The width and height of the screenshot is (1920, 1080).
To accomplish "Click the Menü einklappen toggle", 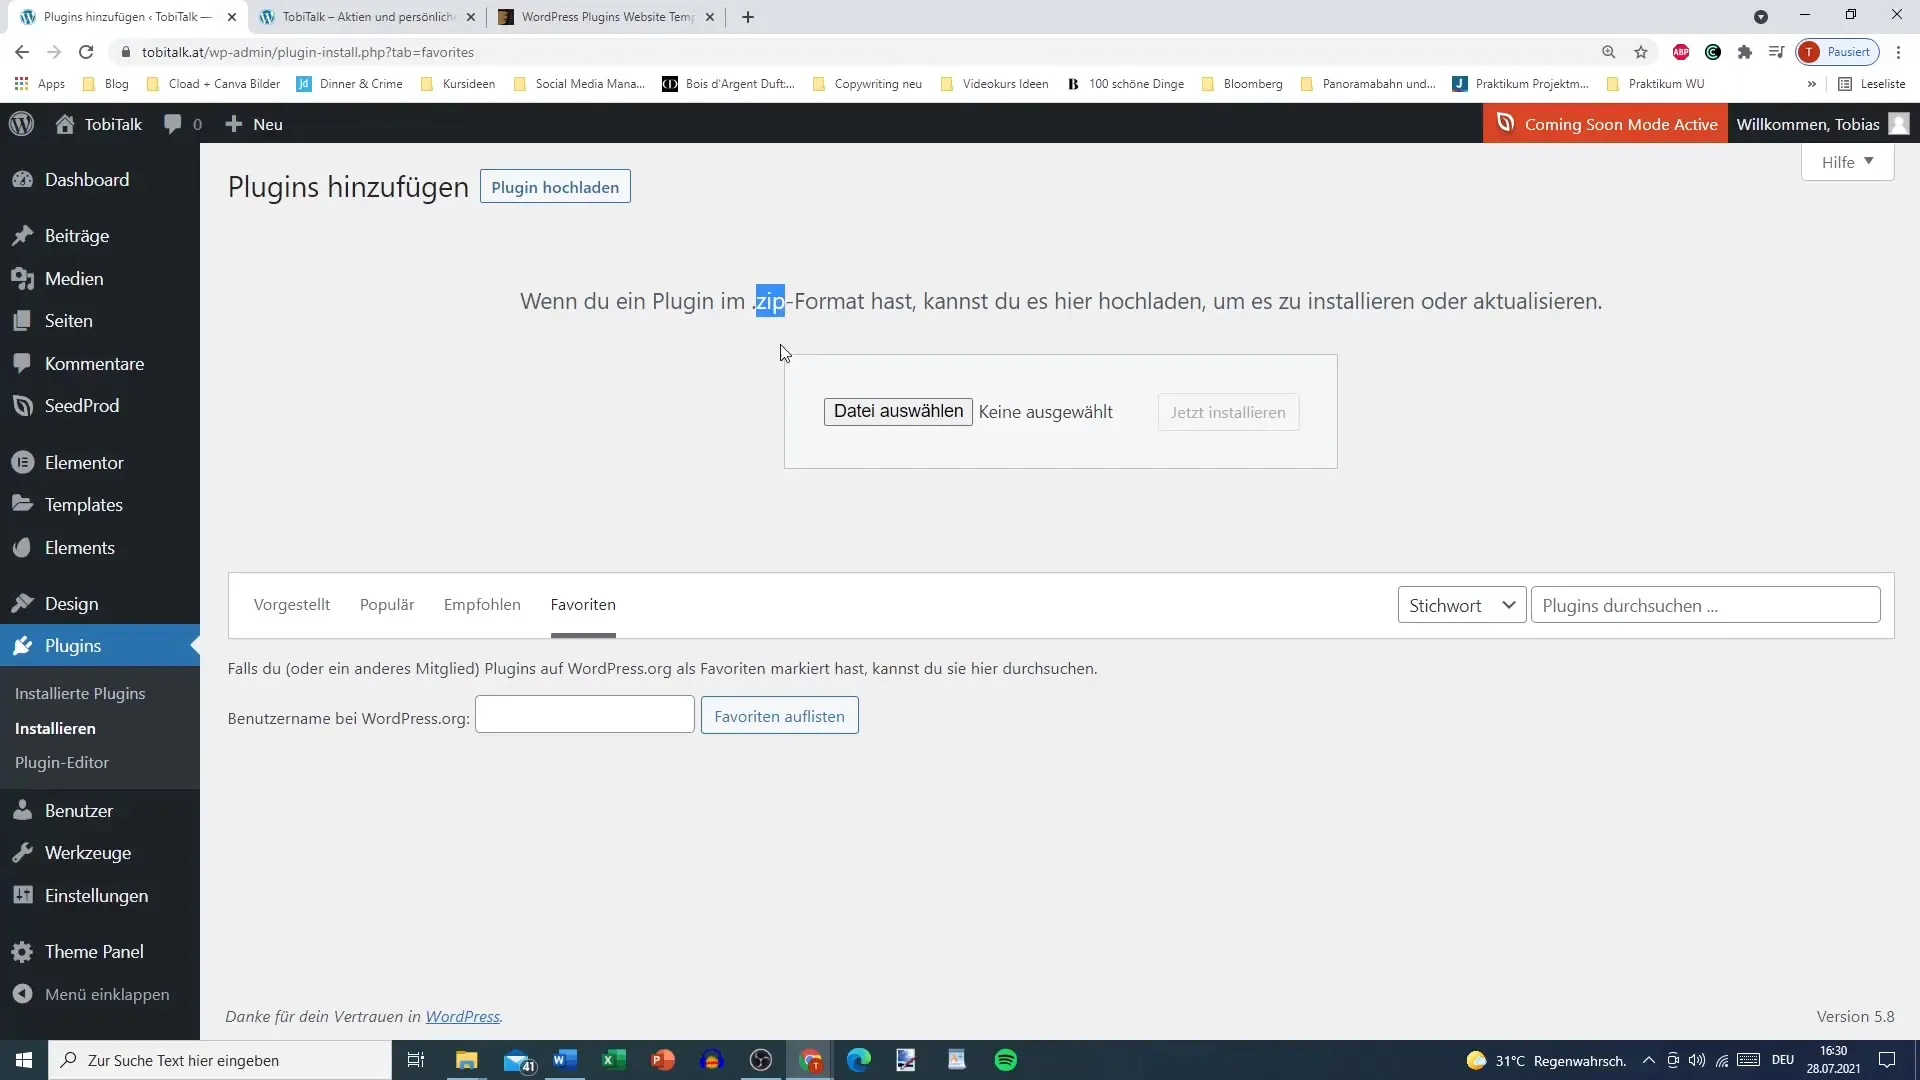I will [107, 994].
